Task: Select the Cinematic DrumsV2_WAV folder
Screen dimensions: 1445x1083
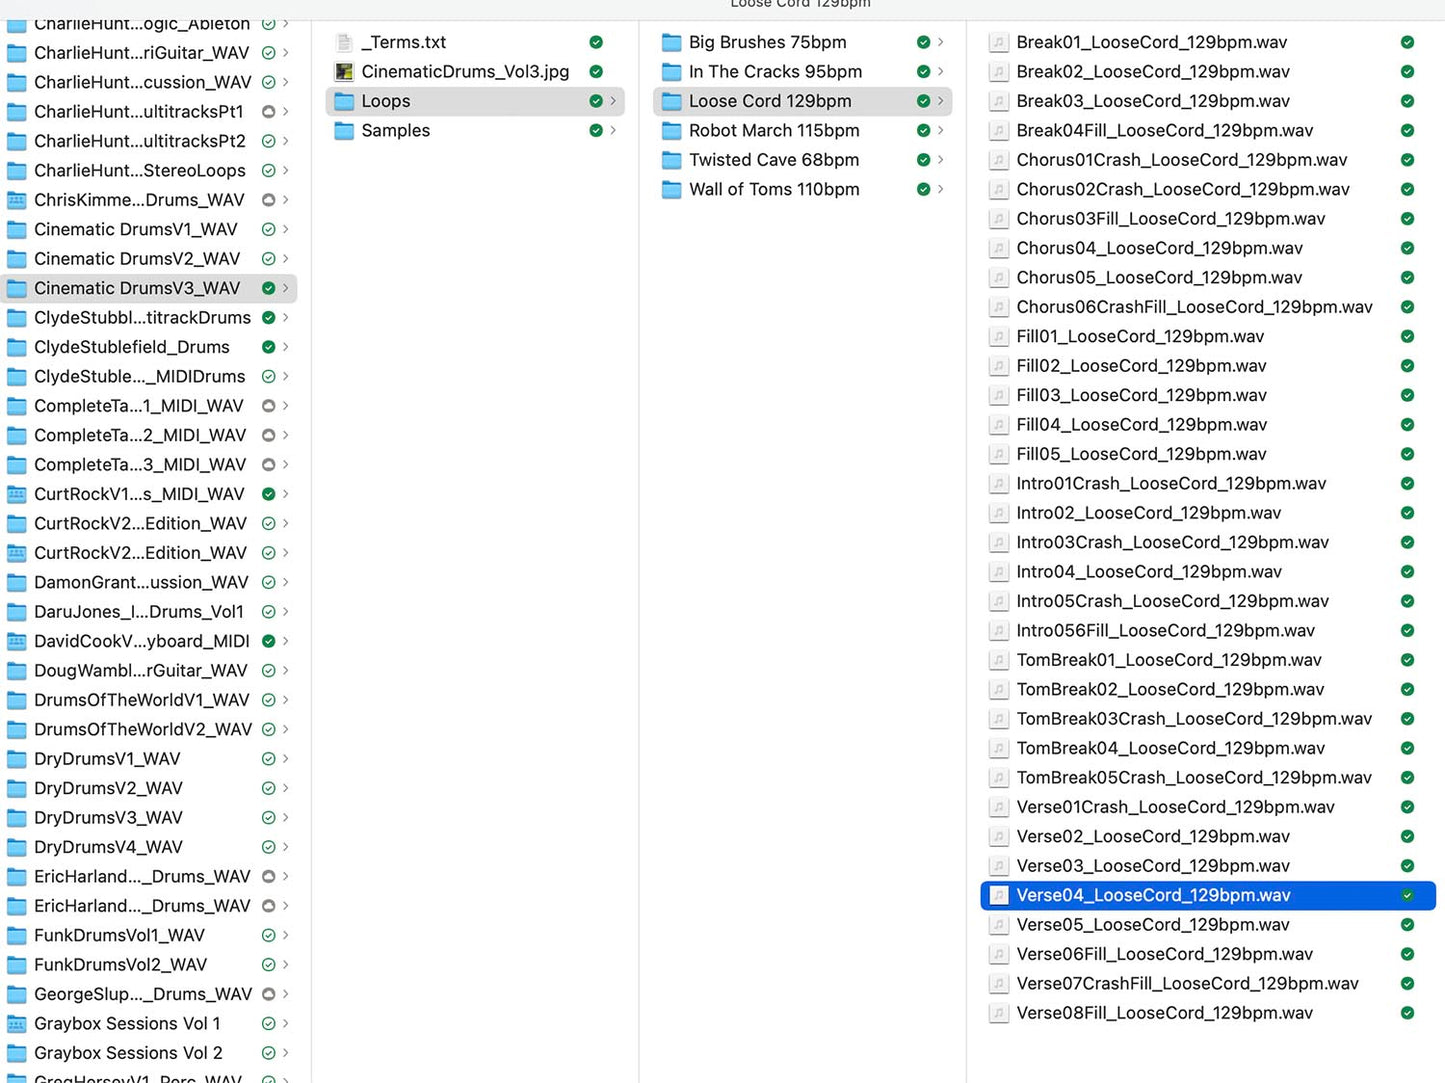Action: tap(137, 259)
